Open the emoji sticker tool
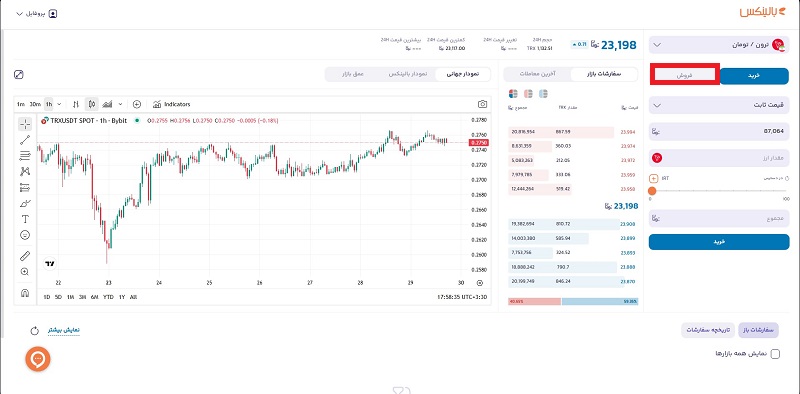The width and height of the screenshot is (800, 394). pyautogui.click(x=24, y=235)
